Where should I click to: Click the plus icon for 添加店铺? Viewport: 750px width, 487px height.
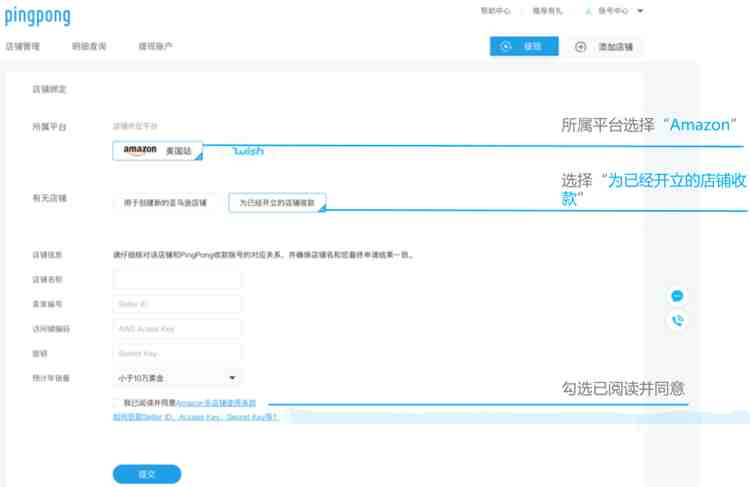click(580, 46)
